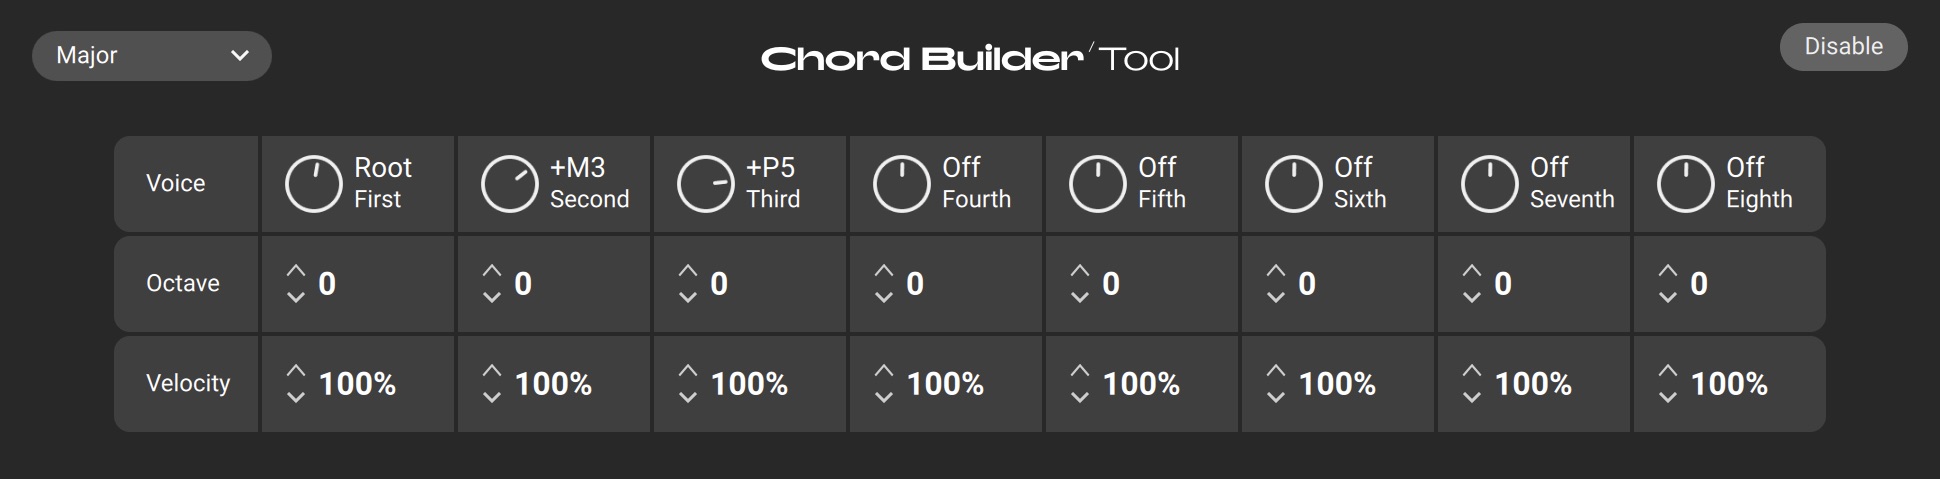The width and height of the screenshot is (1940, 479).
Task: Raise velocity for the Fourth voice
Action: pyautogui.click(x=884, y=371)
